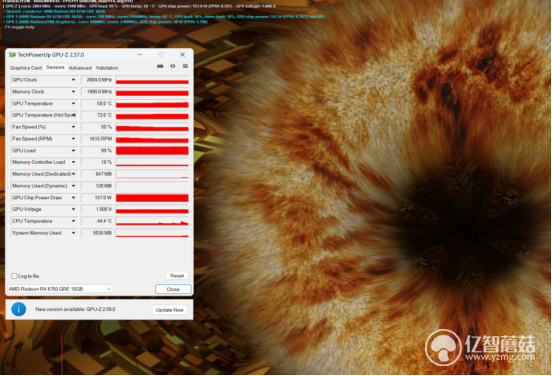Enable the Log to file checkbox
The height and width of the screenshot is (376, 552).
pyautogui.click(x=14, y=276)
